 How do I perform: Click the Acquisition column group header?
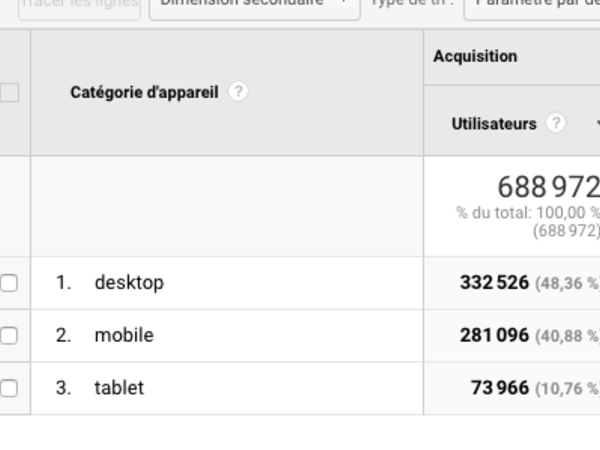coord(475,57)
